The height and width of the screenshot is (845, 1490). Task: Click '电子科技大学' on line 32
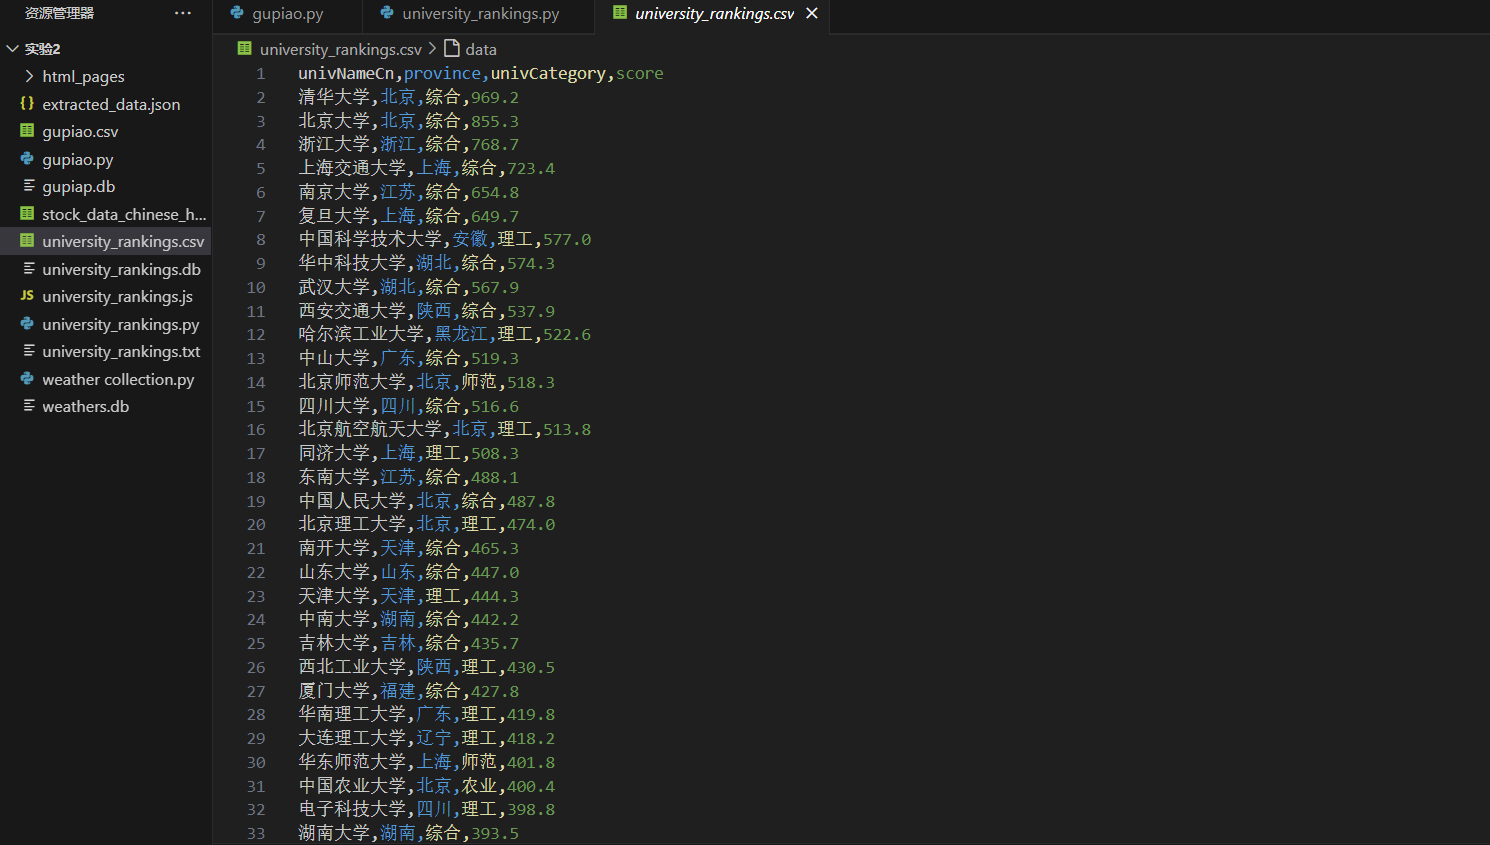point(352,809)
